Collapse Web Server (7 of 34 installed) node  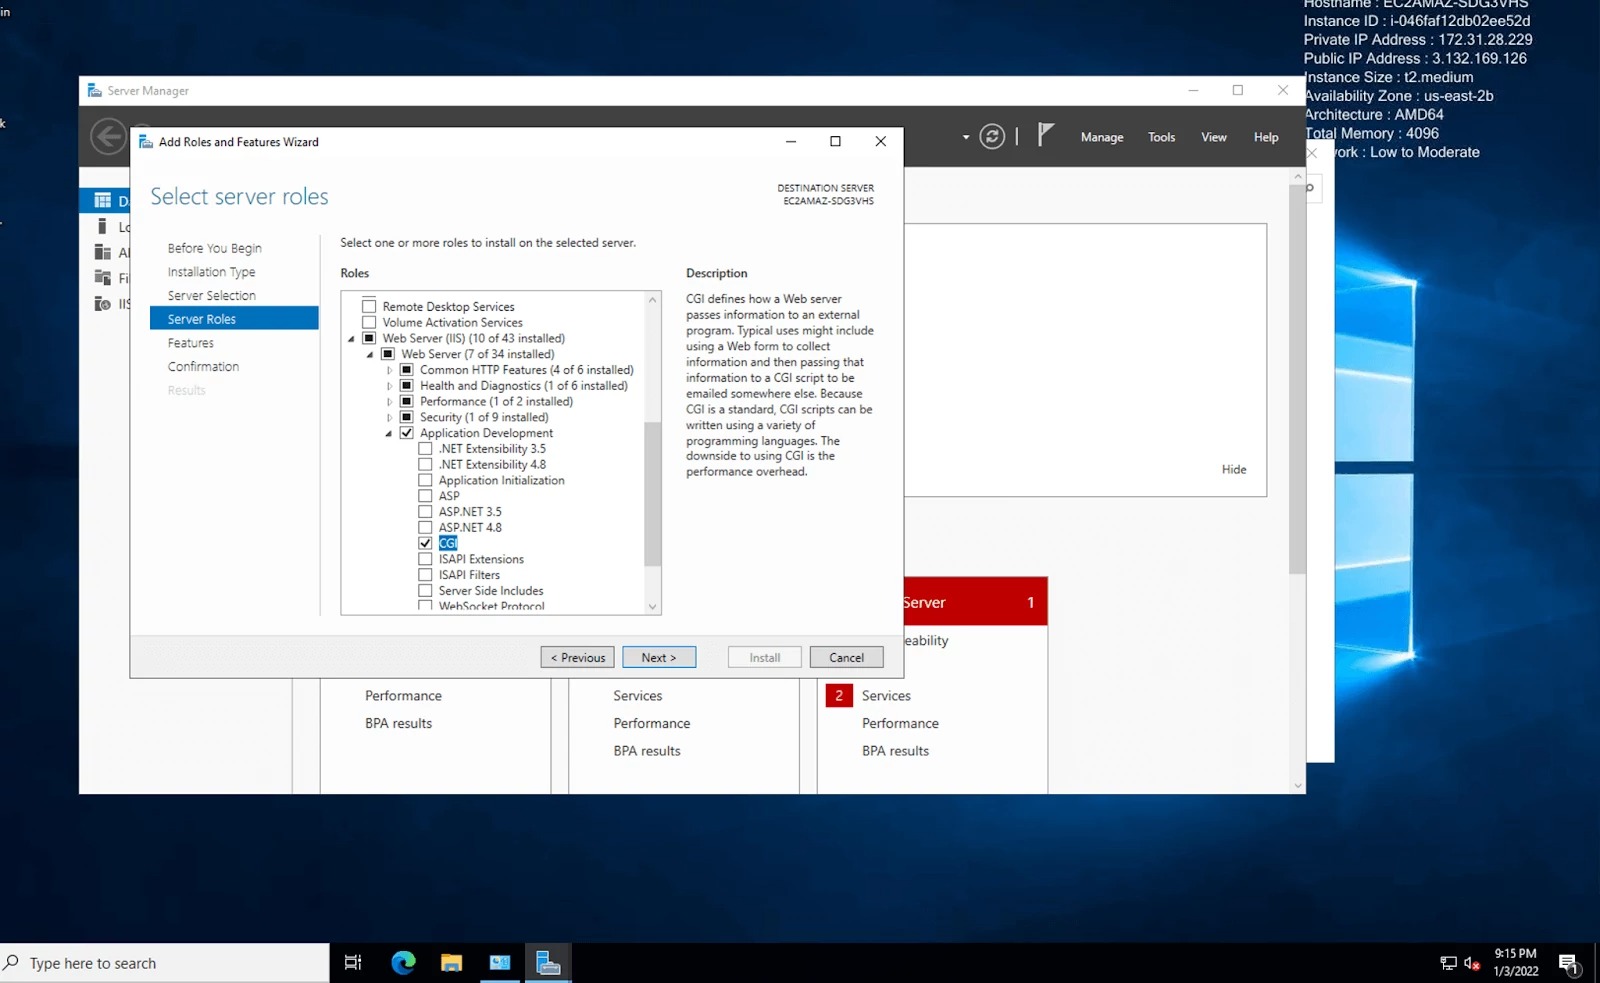click(370, 355)
